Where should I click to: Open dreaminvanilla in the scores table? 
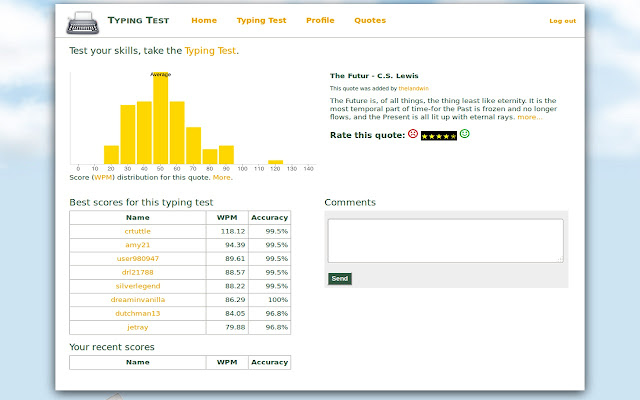tap(137, 299)
